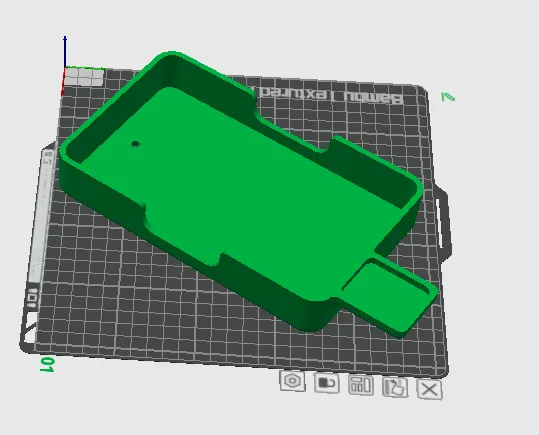
Task: Arrange objects on this plate
Action: 361,385
